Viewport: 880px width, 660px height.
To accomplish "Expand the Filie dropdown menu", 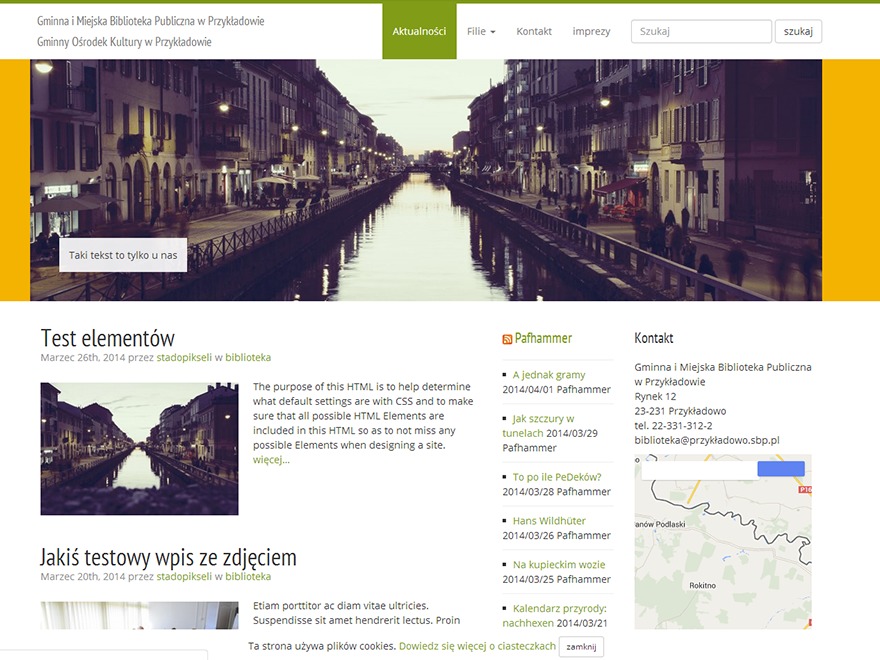I will [481, 31].
